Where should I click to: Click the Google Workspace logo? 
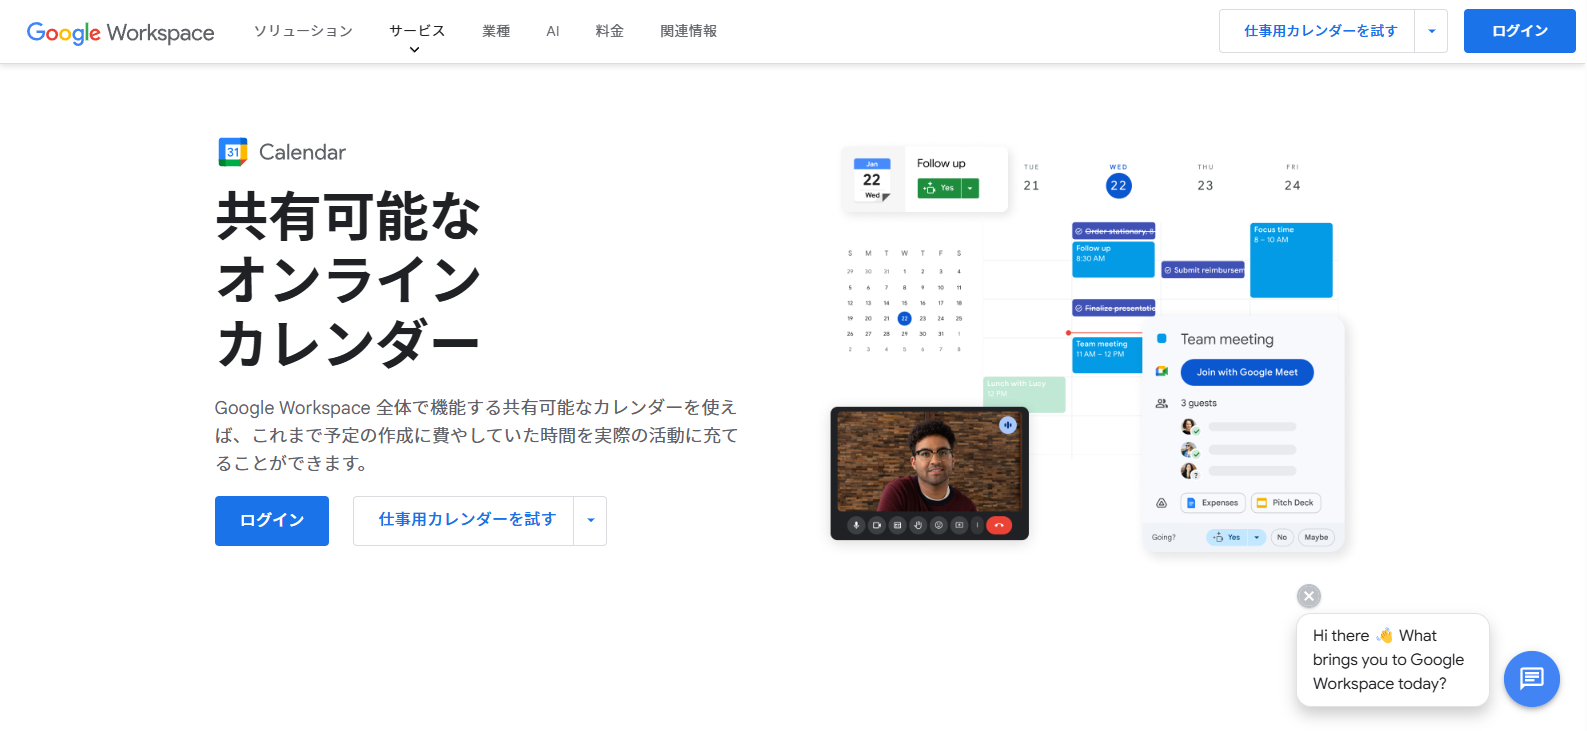[x=120, y=32]
